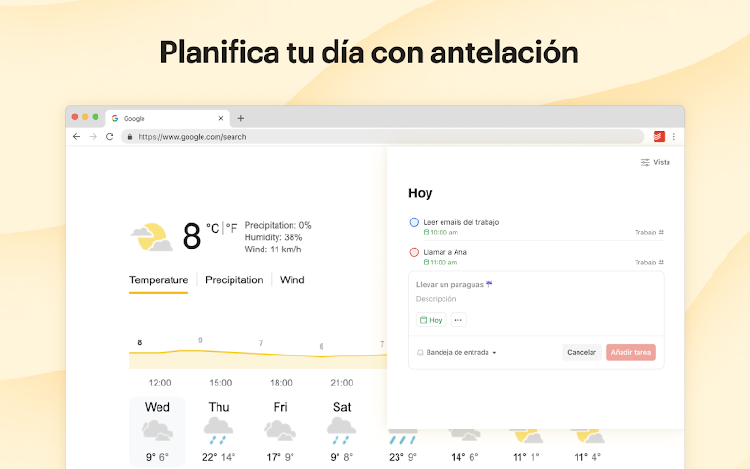The height and width of the screenshot is (469, 750).
Task: Reload the page with refresh icon
Action: pyautogui.click(x=110, y=137)
